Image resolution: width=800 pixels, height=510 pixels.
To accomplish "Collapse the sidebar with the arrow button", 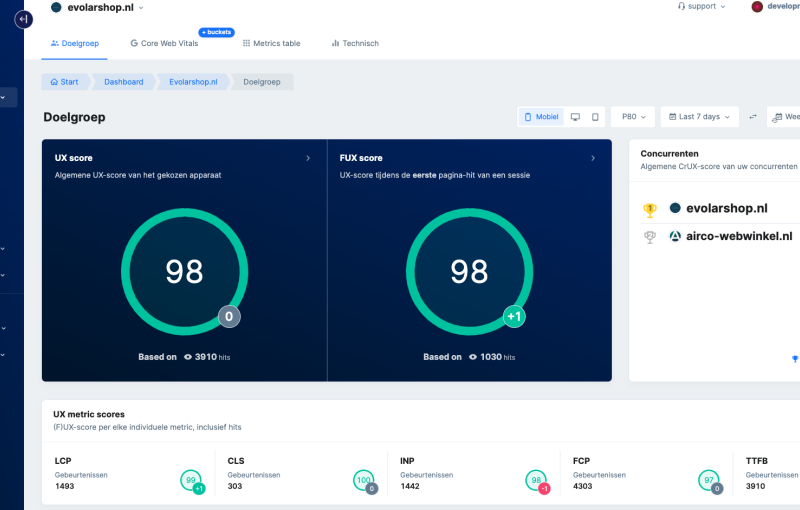I will click(23, 19).
